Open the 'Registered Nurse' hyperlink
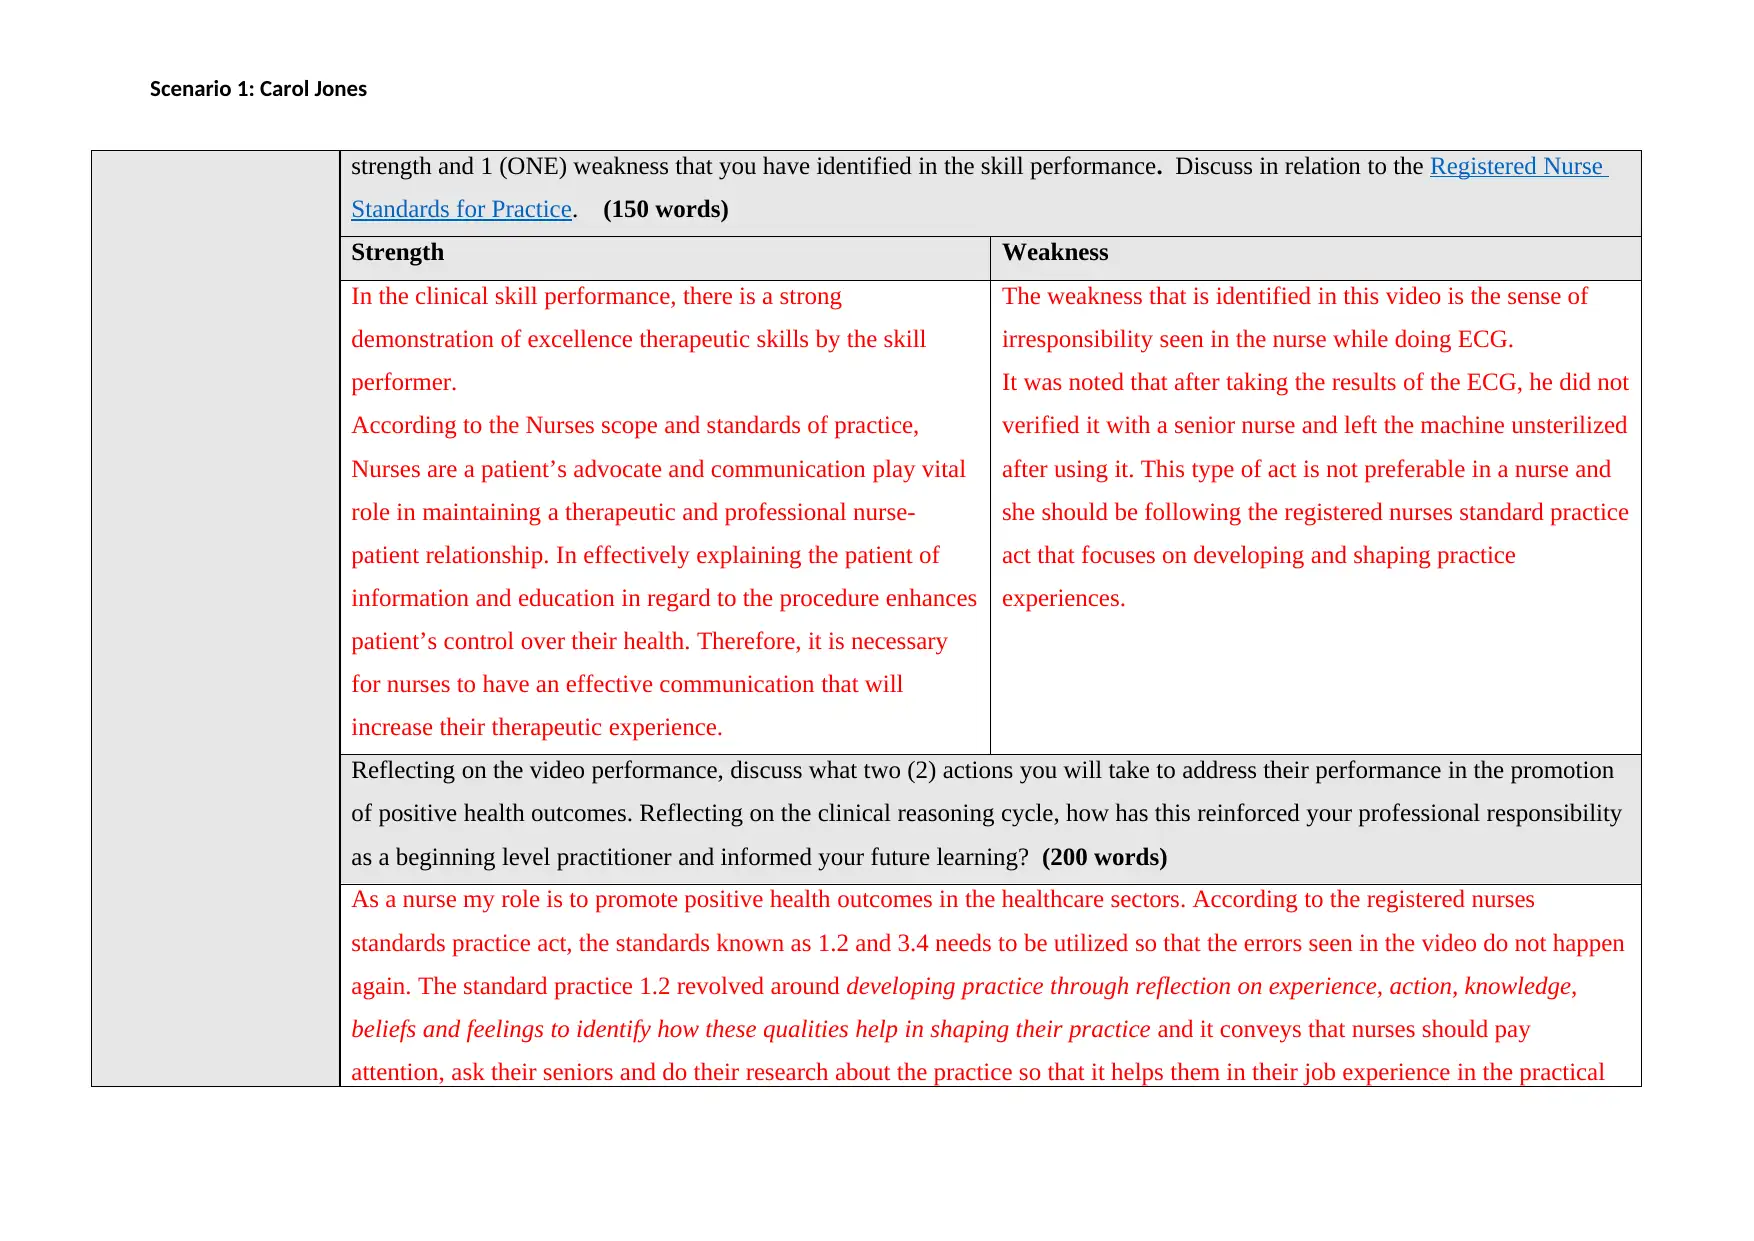The width and height of the screenshot is (1754, 1241). click(1517, 166)
